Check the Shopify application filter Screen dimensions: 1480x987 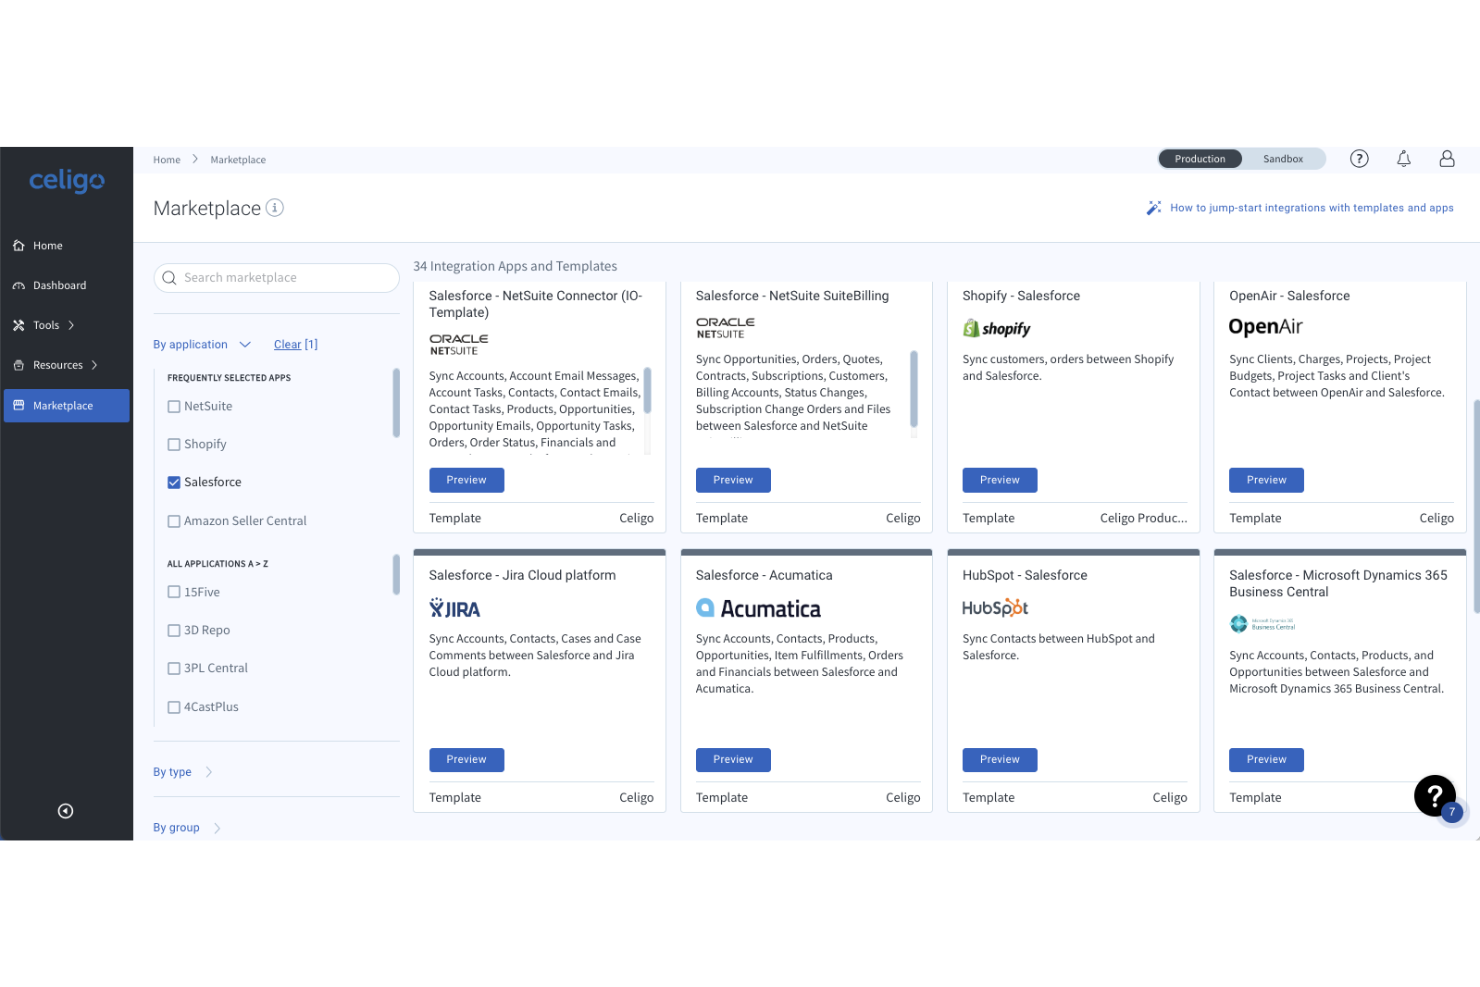tap(174, 444)
